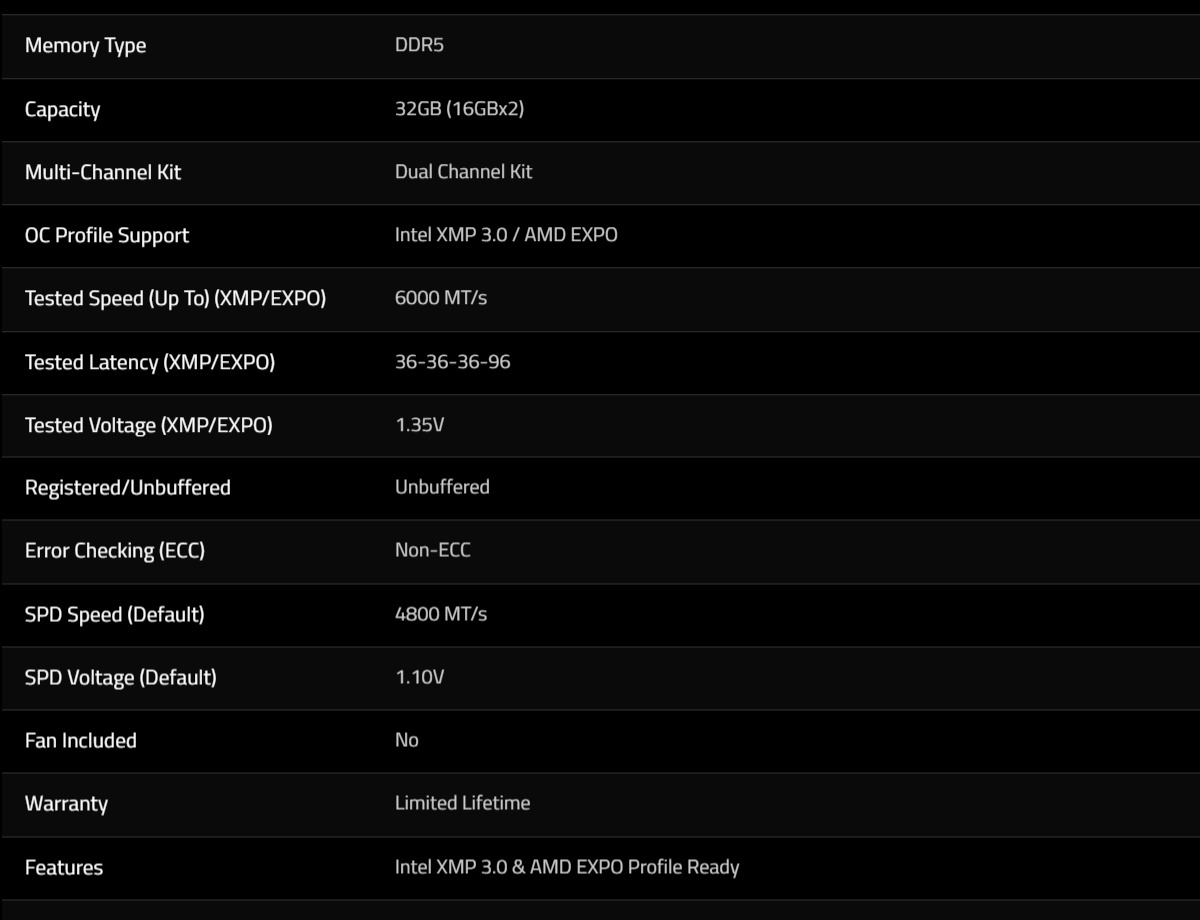The width and height of the screenshot is (1200, 920).
Task: Click the Registered/Unbuffered row label
Action: [127, 488]
